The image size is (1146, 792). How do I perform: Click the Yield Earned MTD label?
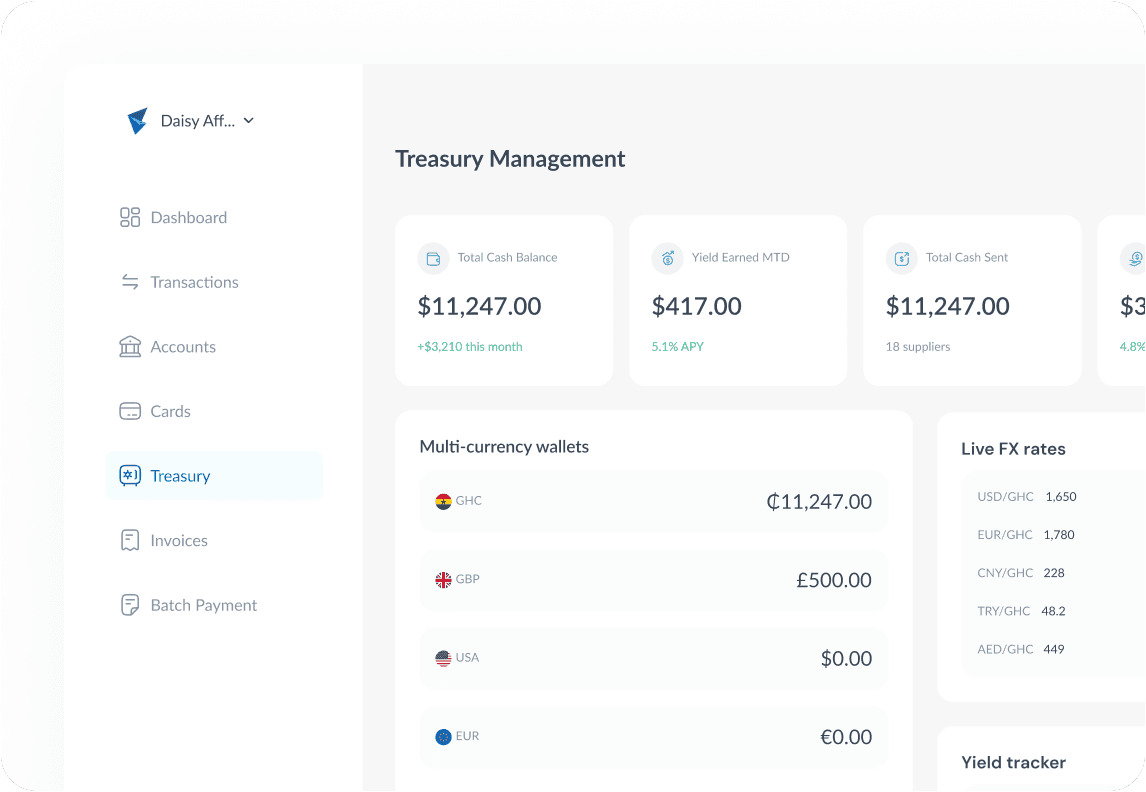pos(741,257)
